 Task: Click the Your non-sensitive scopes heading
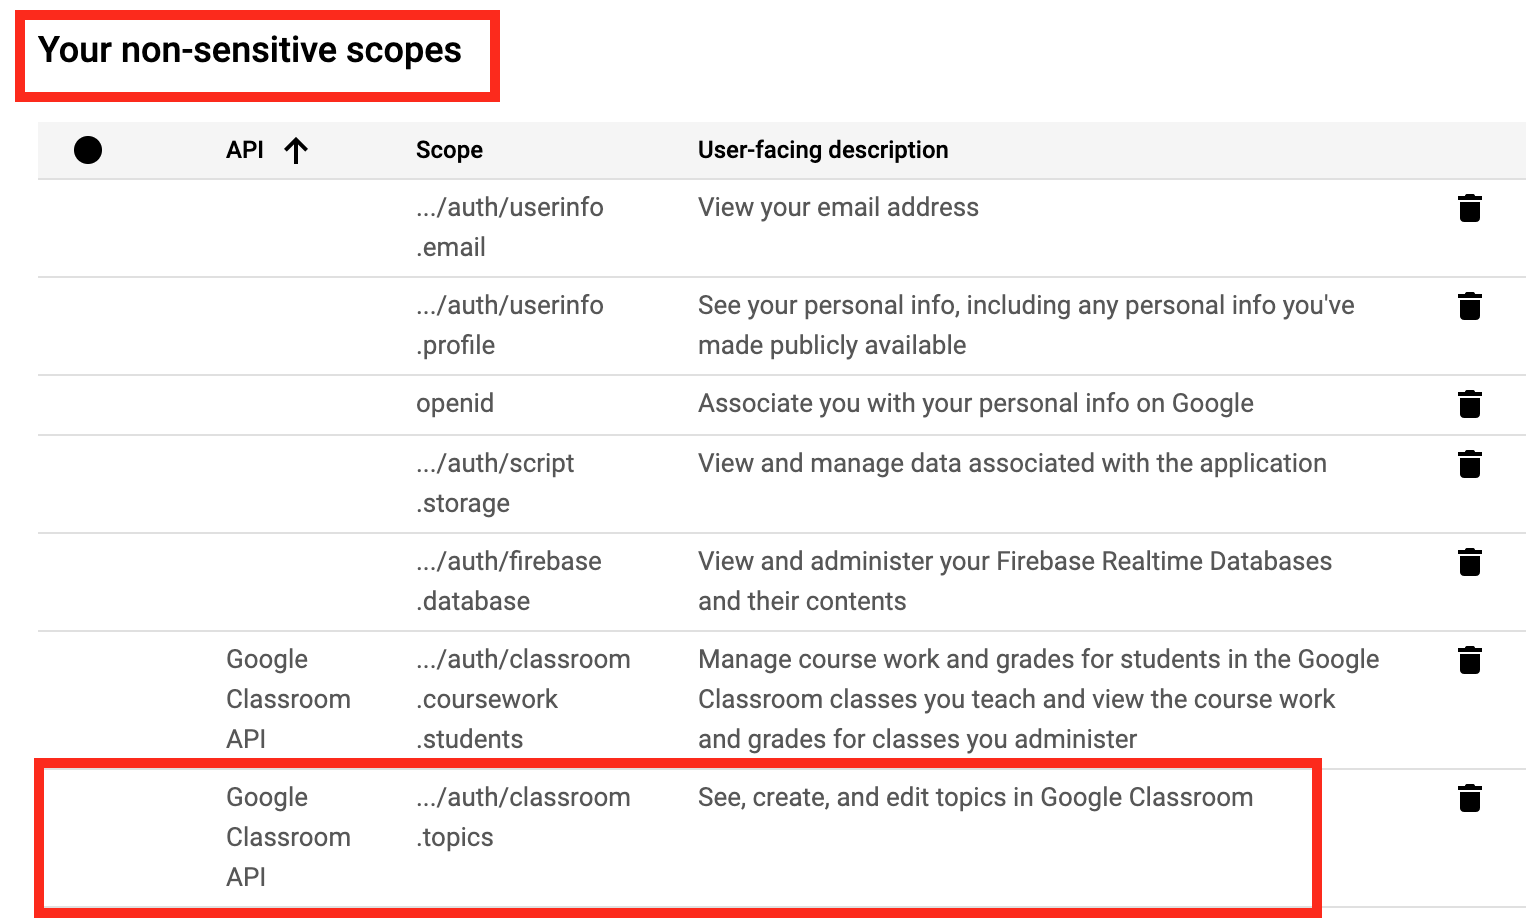250,50
